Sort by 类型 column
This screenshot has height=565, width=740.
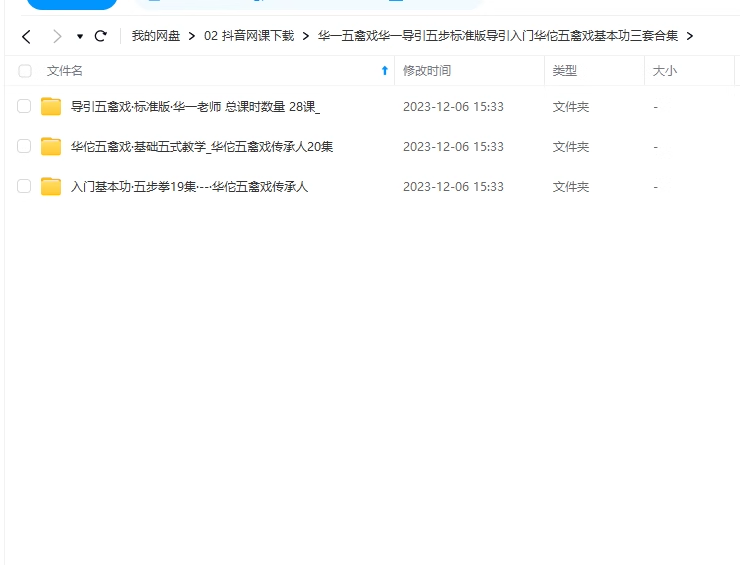564,71
